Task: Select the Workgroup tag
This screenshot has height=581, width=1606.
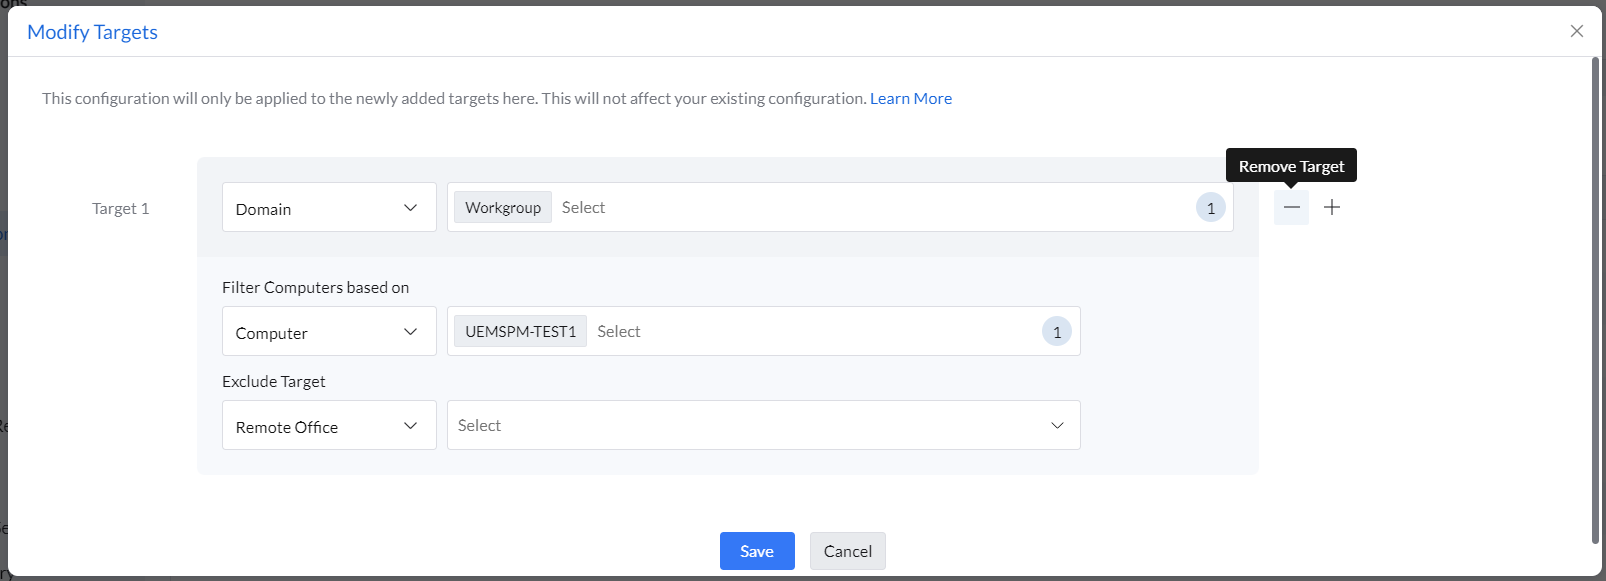Action: point(503,208)
